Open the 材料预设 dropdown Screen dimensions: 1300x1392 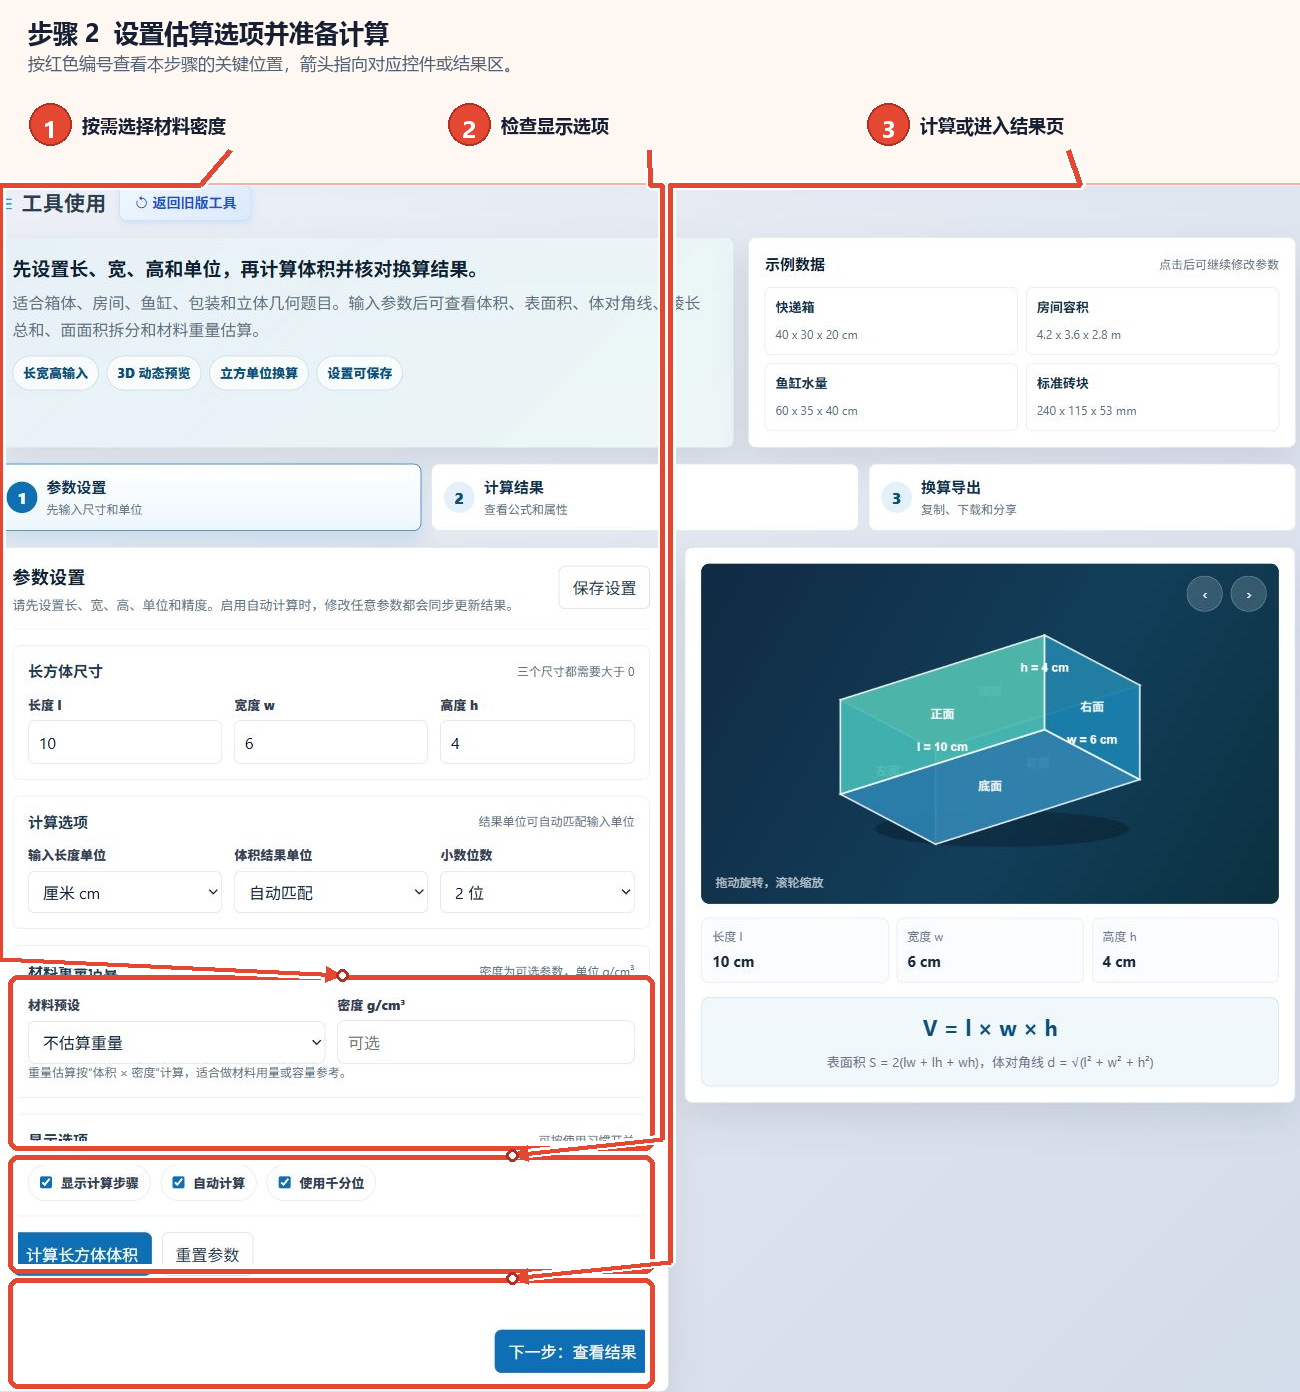(x=177, y=1042)
